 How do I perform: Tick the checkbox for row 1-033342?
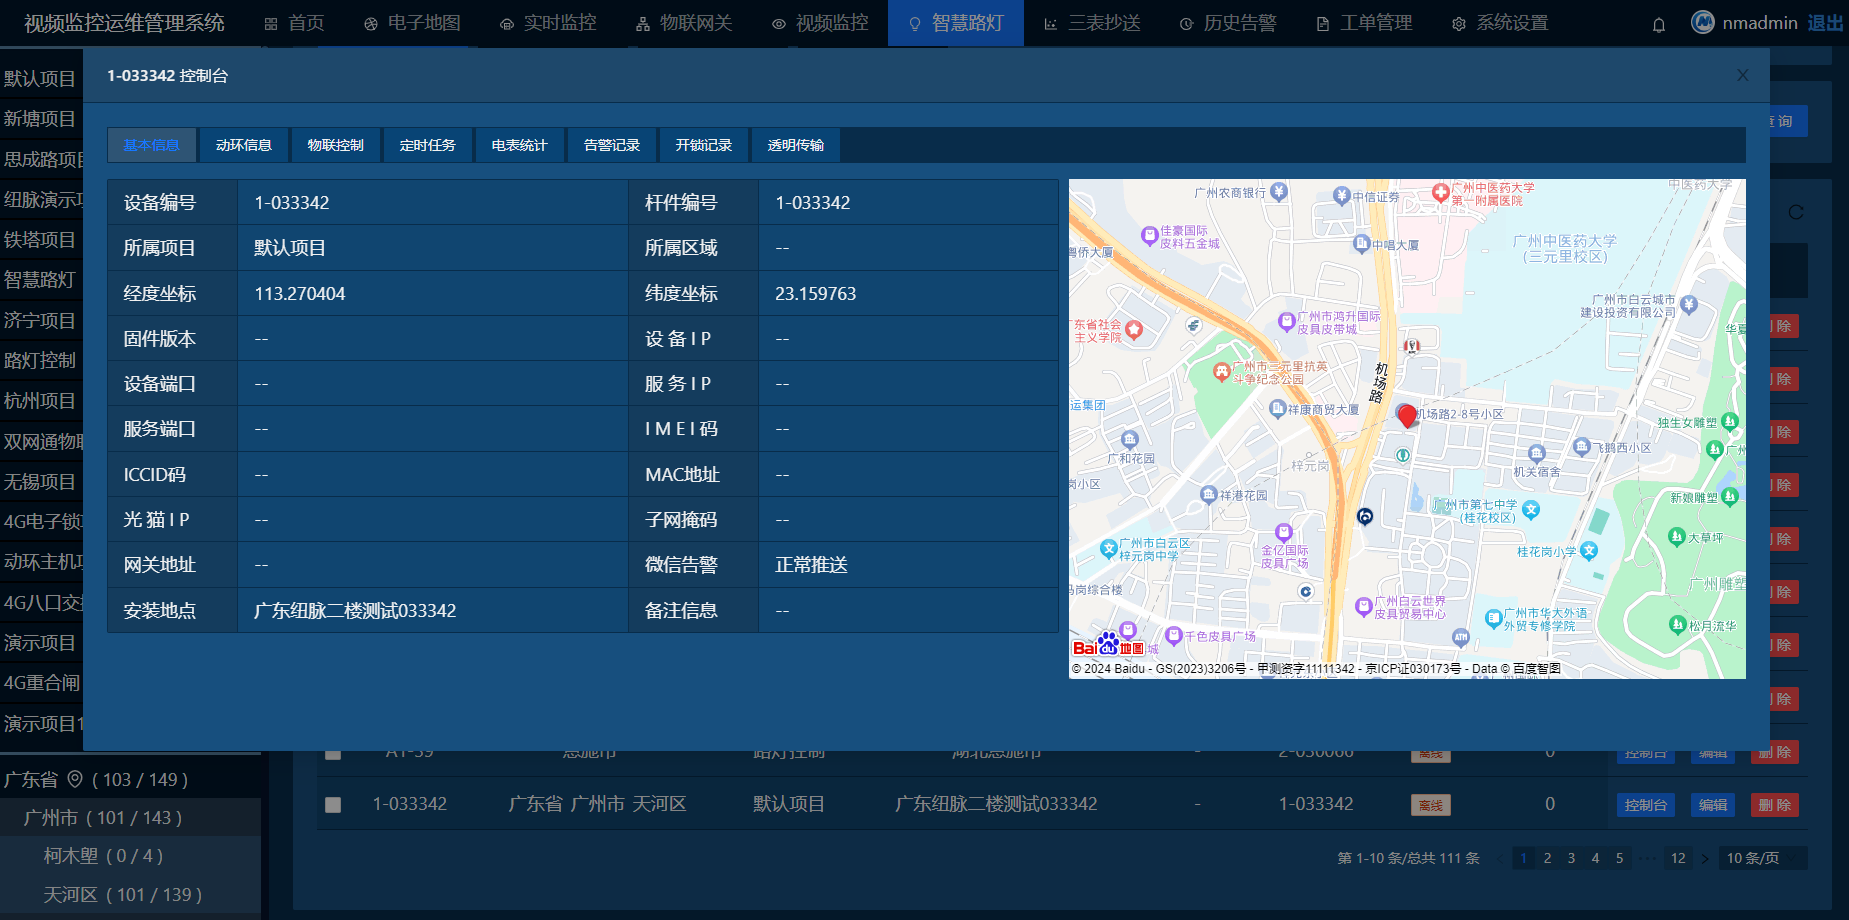334,805
